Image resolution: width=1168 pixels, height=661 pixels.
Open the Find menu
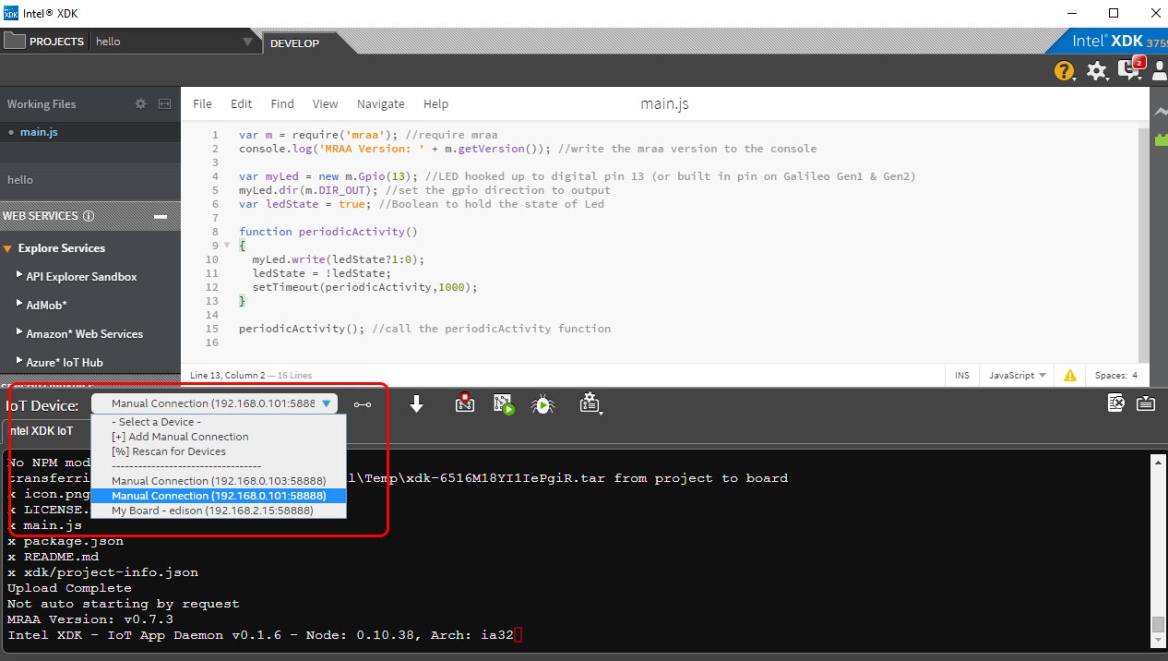(282, 104)
